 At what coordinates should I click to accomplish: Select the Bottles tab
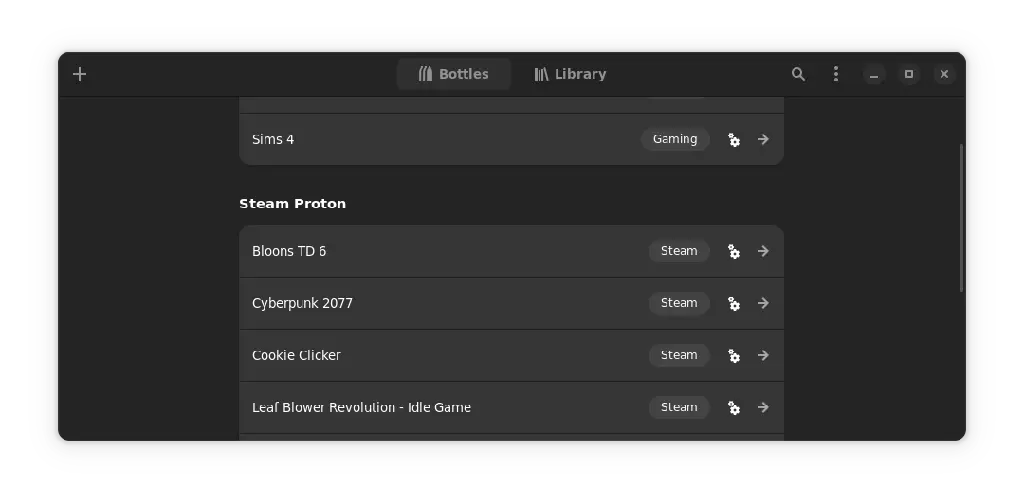[454, 74]
